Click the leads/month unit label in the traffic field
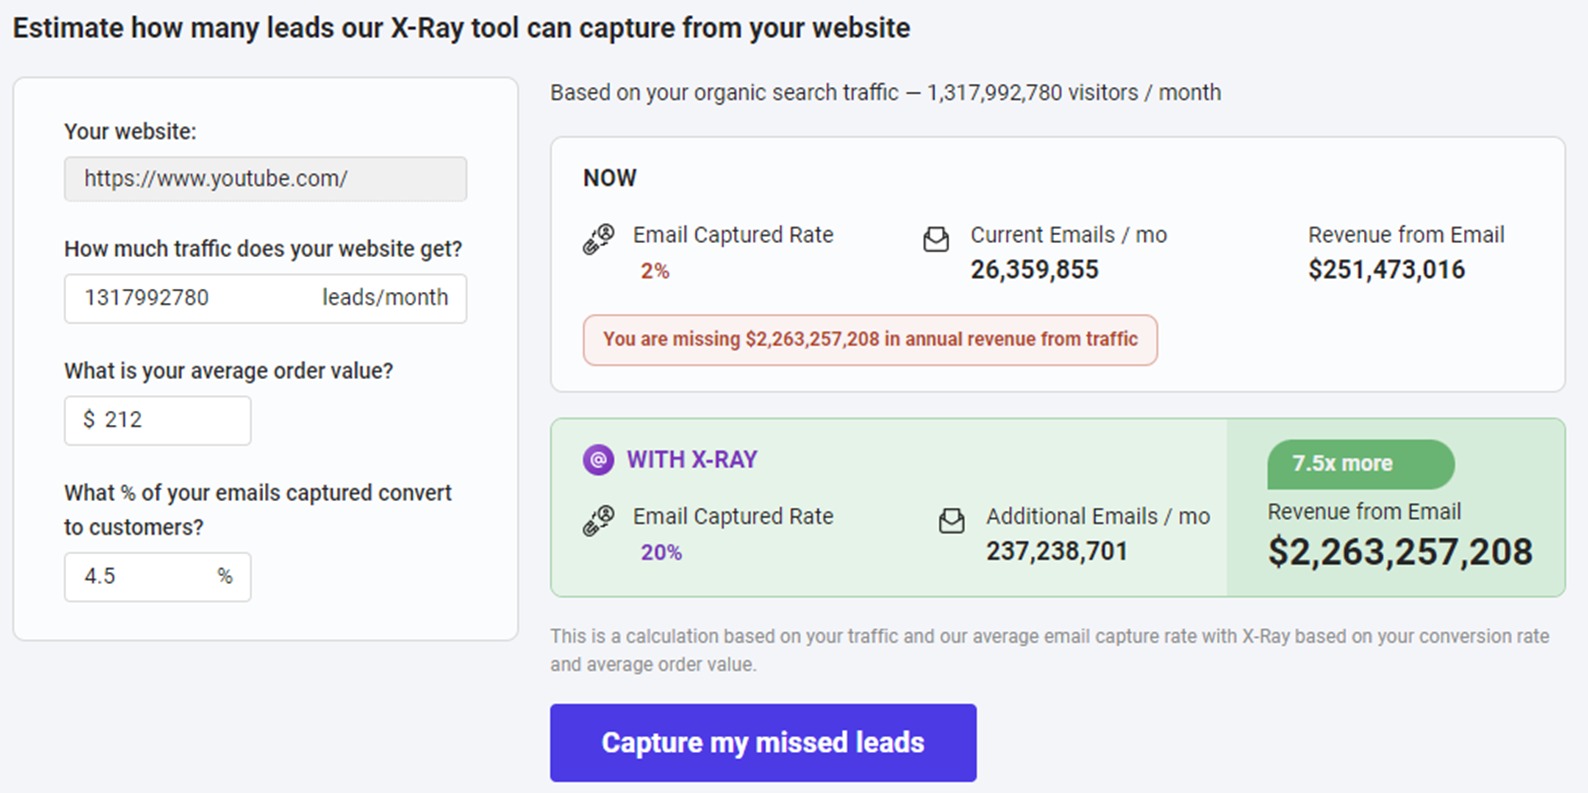 [x=385, y=298]
